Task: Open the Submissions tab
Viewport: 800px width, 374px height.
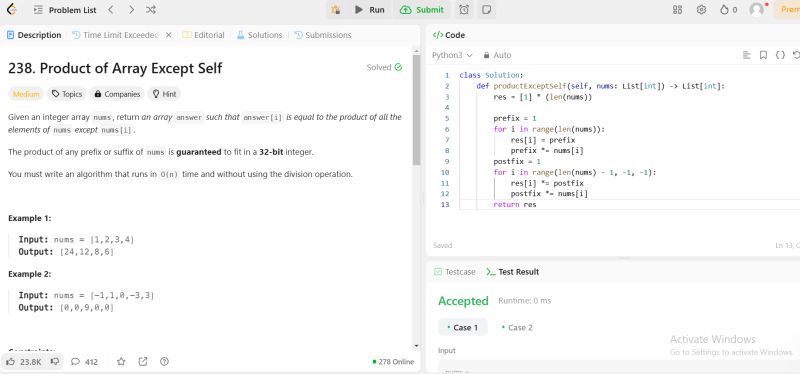Action: [x=323, y=35]
